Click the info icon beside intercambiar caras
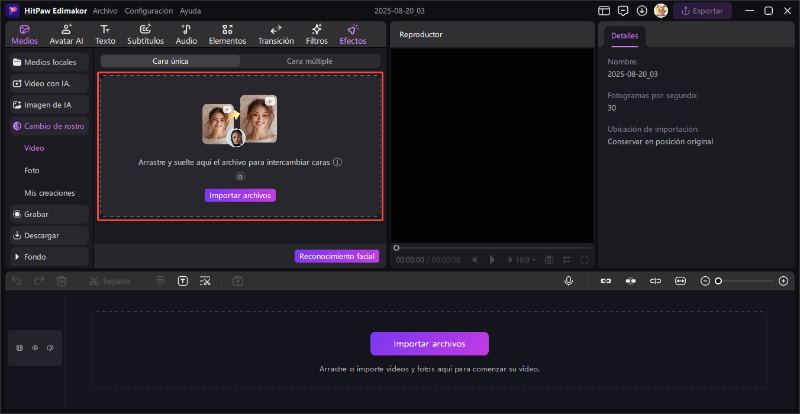The width and height of the screenshot is (800, 414). coord(337,162)
